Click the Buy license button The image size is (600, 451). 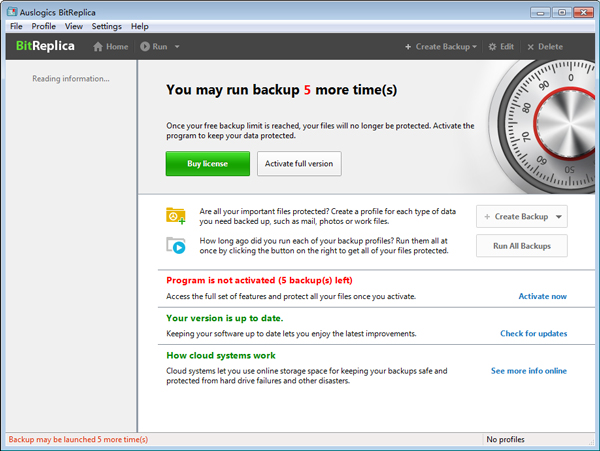tap(207, 164)
